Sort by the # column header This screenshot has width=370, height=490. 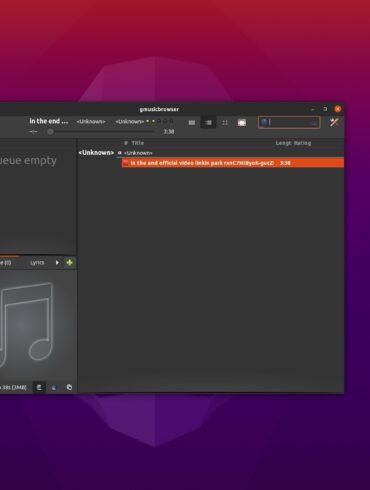126,143
